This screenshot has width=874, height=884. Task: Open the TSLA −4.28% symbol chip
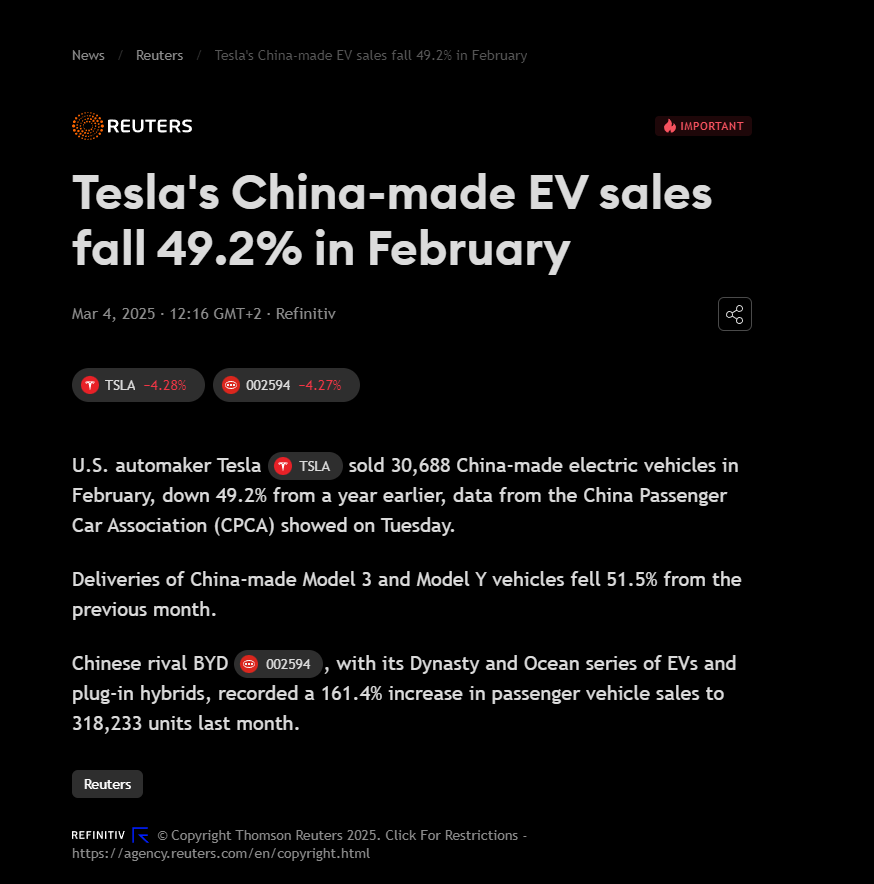[x=138, y=385]
